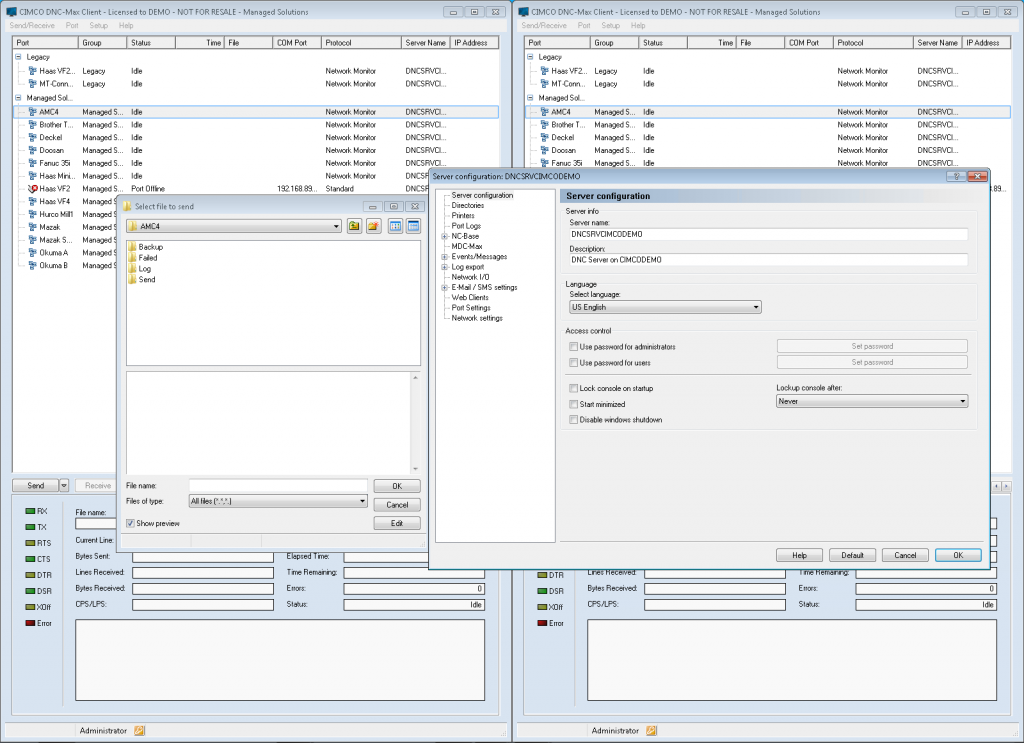Open the AMC4 folder location dropdown
Viewport: 1024px width, 743px height.
click(x=336, y=227)
